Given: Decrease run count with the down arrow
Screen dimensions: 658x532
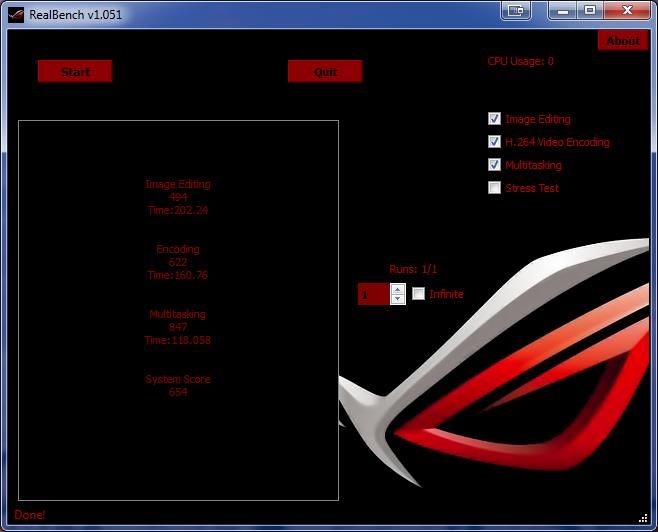Looking at the screenshot, I should [397, 299].
